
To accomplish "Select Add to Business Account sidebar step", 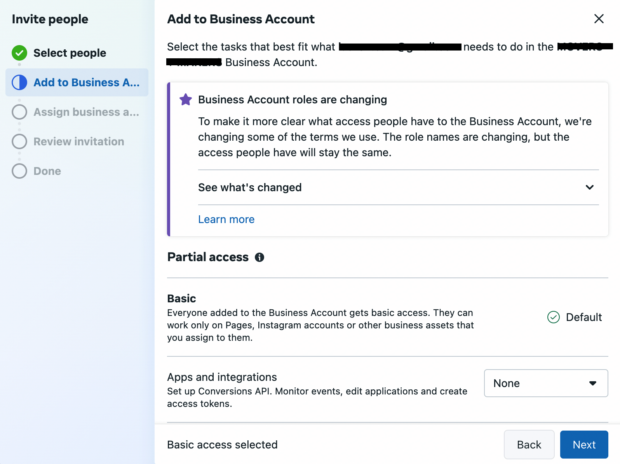I will (86, 83).
